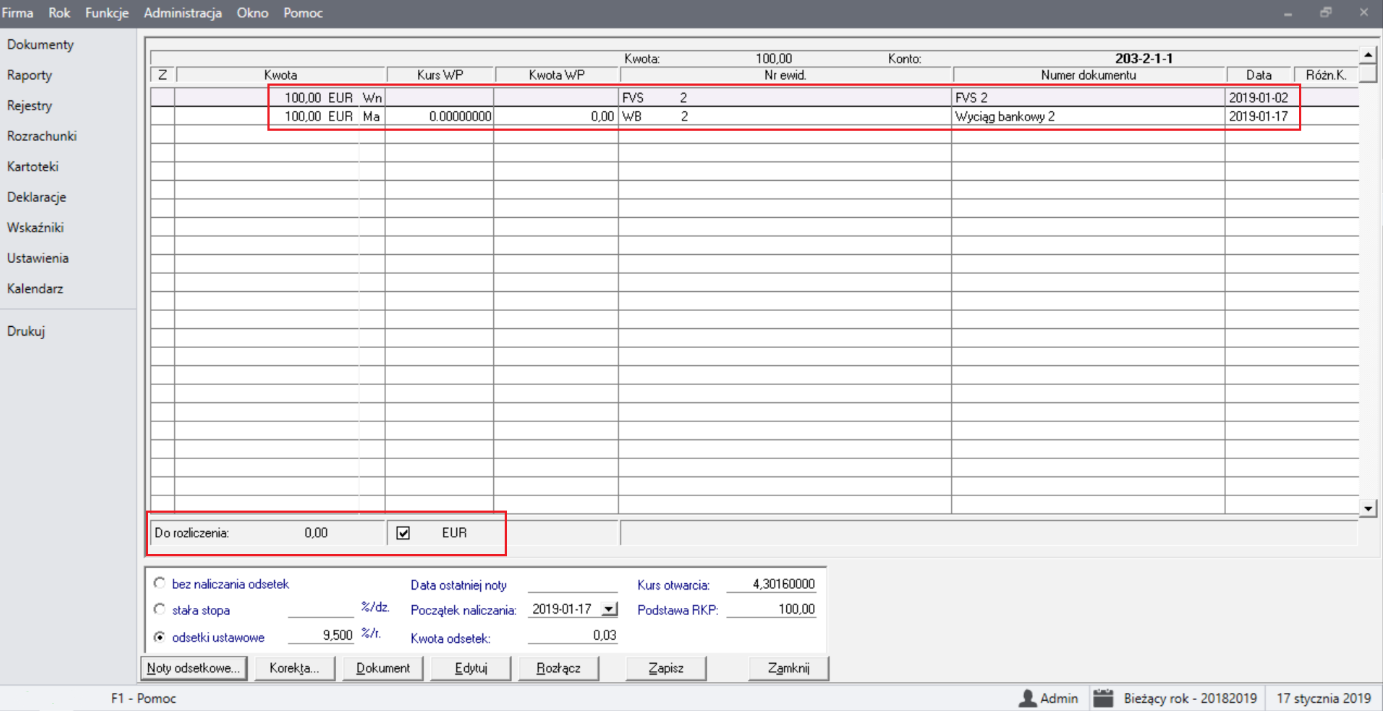Screen dimensions: 1383x711
Task: Open the Okno menu
Action: pyautogui.click(x=253, y=13)
